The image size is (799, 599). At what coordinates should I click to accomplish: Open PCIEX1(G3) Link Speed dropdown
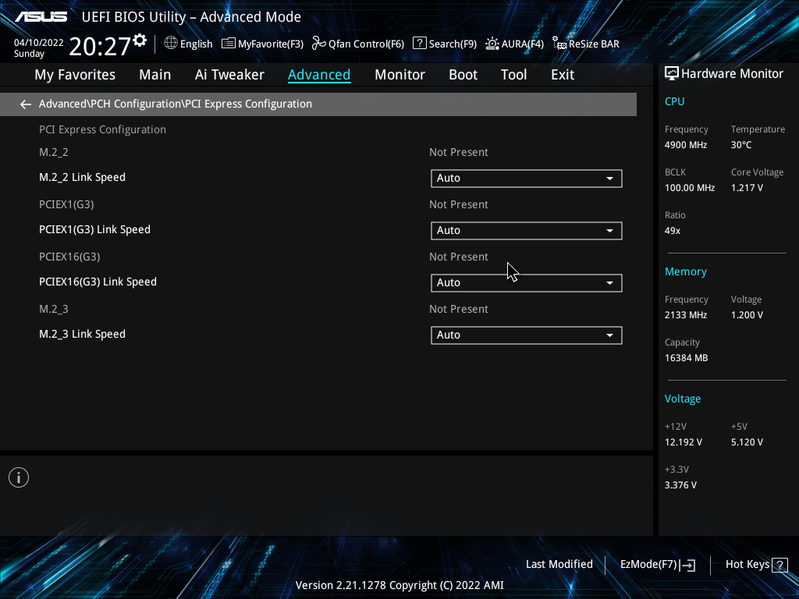pos(526,230)
